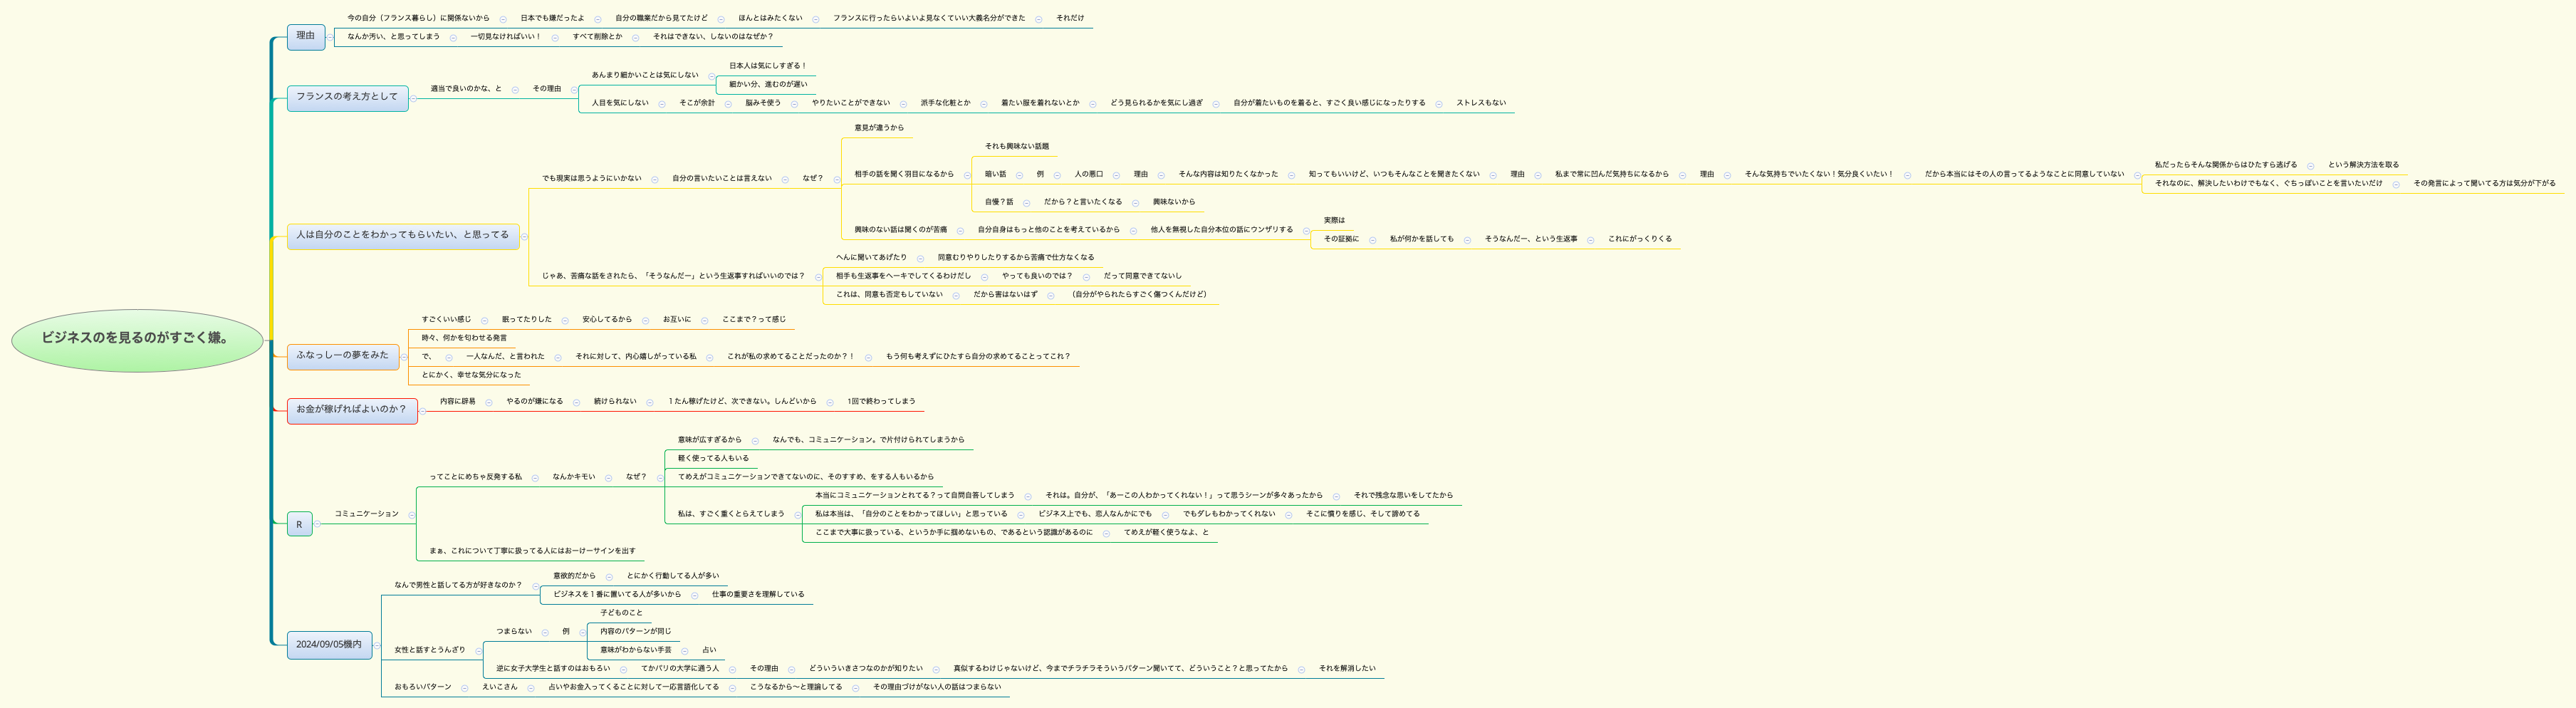The image size is (2576, 708).
Task: Collapse the fold circle after 女性と話すとうんざり
Action: click(x=478, y=653)
